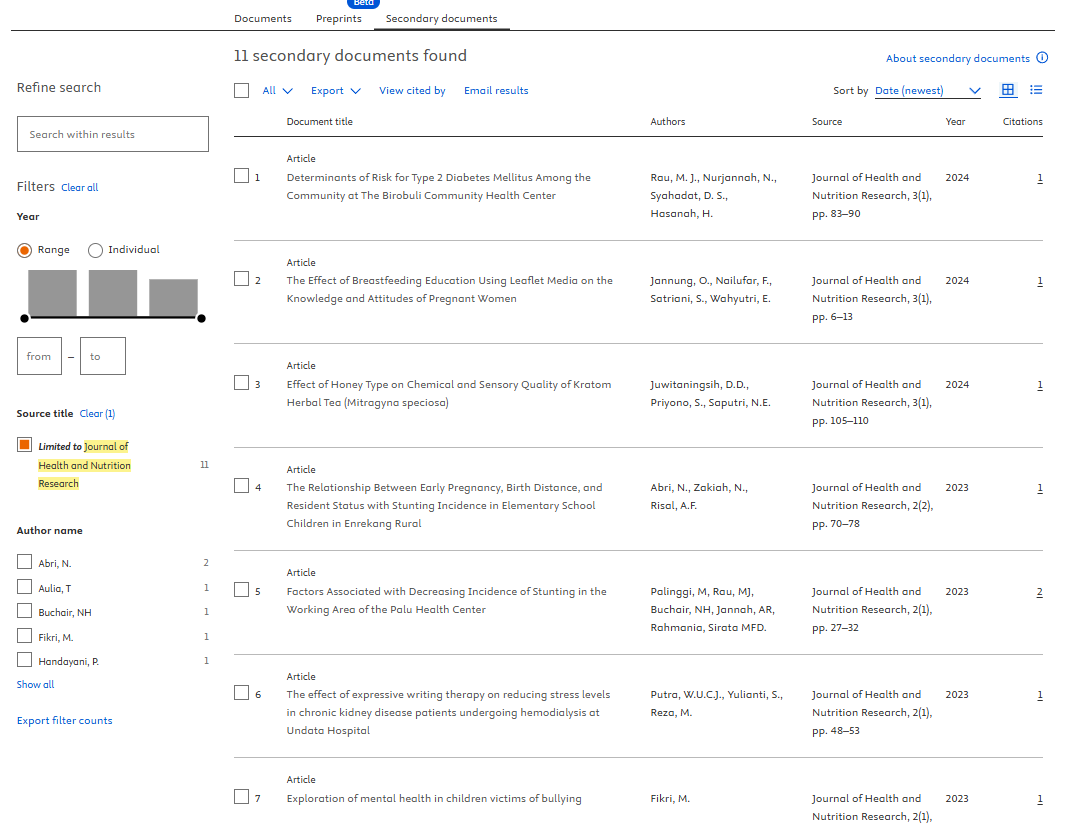The height and width of the screenshot is (831, 1072).
Task: Click the middle year histogram bar
Action: [x=113, y=293]
